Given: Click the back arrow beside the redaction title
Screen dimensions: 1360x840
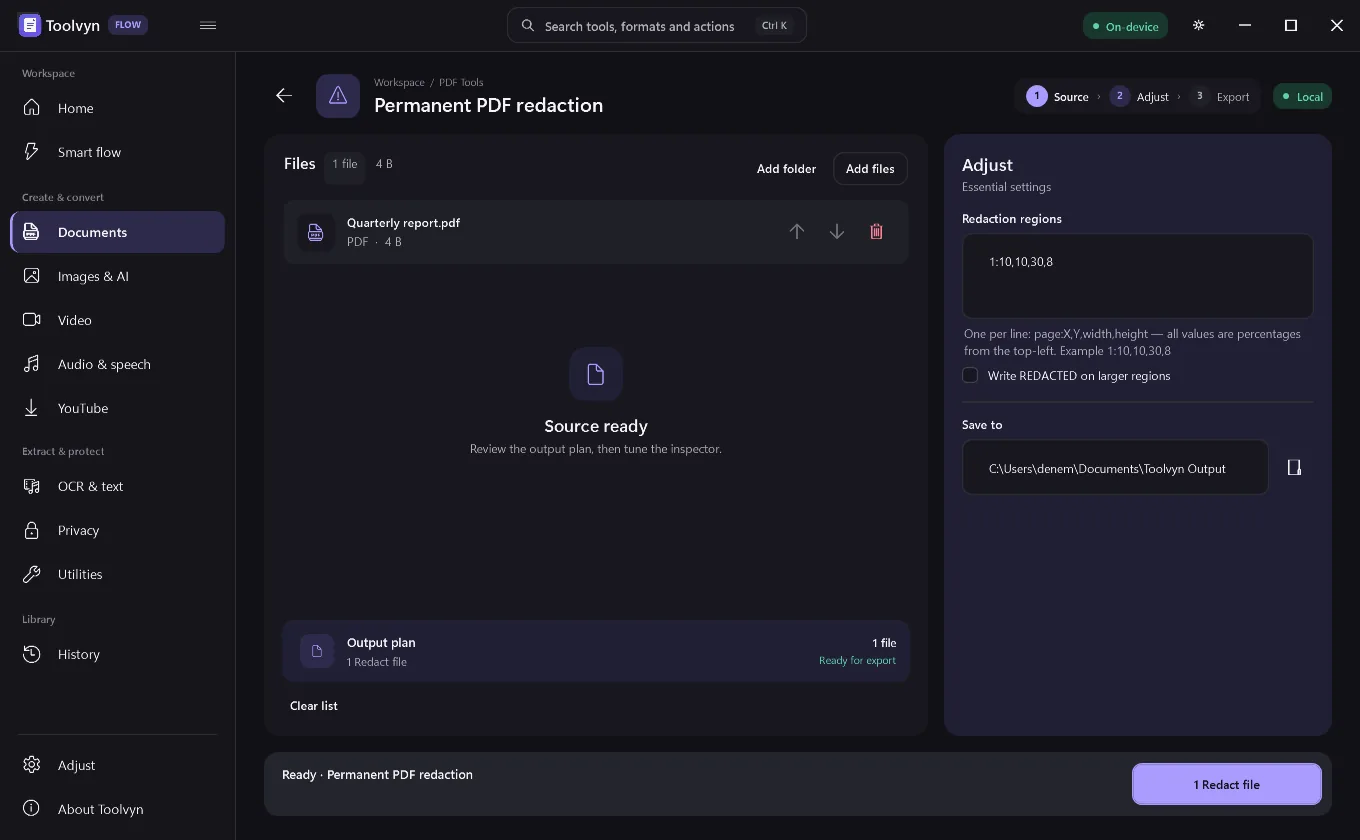Looking at the screenshot, I should point(284,95).
